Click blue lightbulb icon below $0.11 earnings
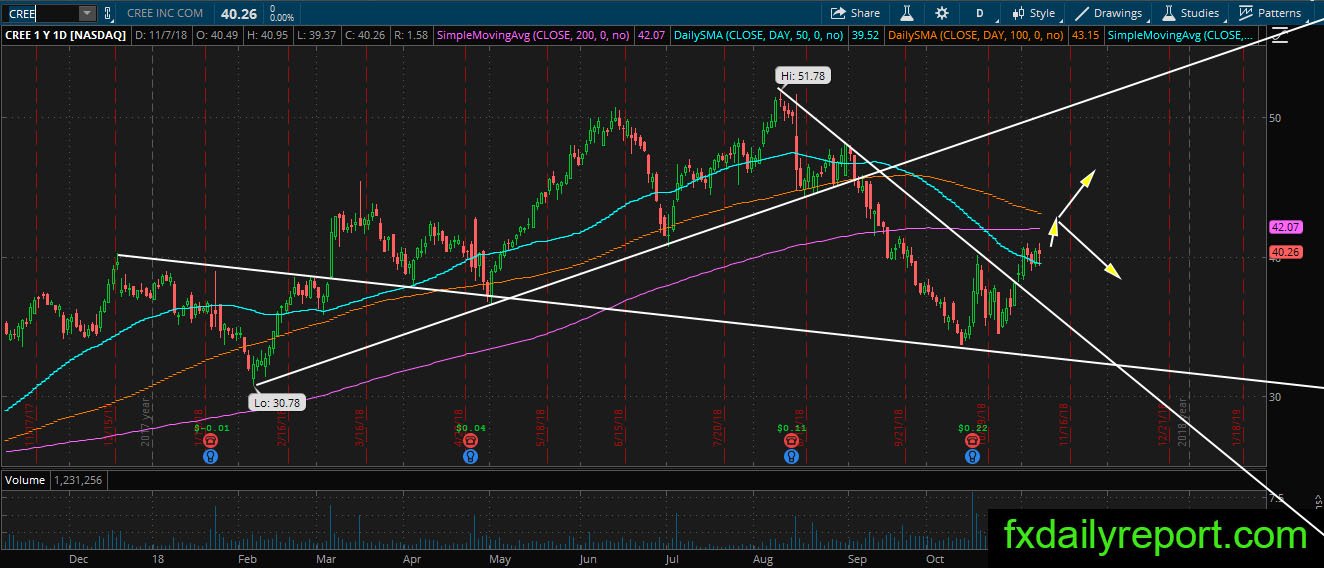This screenshot has height=568, width=1324. [x=791, y=456]
